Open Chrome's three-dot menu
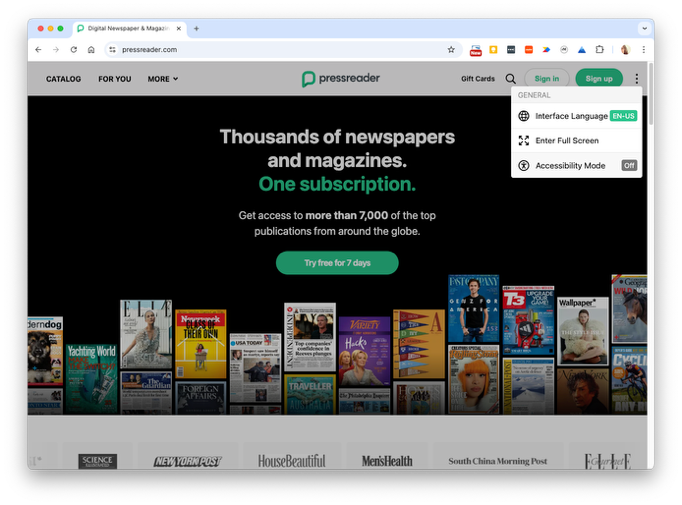This screenshot has width=682, height=505. 643,50
